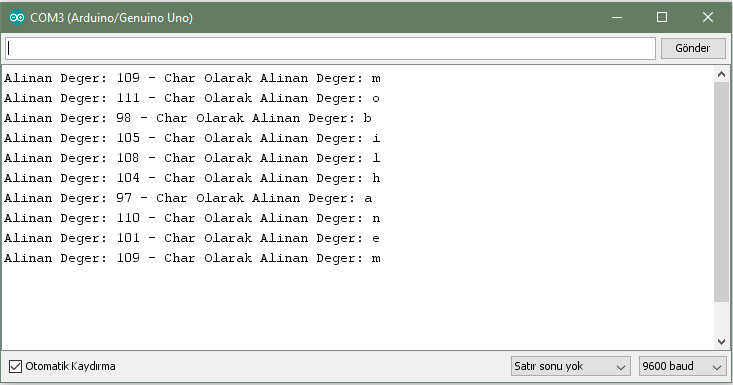This screenshot has height=385, width=733.
Task: Click output line with value 98 char b
Action: [188, 118]
